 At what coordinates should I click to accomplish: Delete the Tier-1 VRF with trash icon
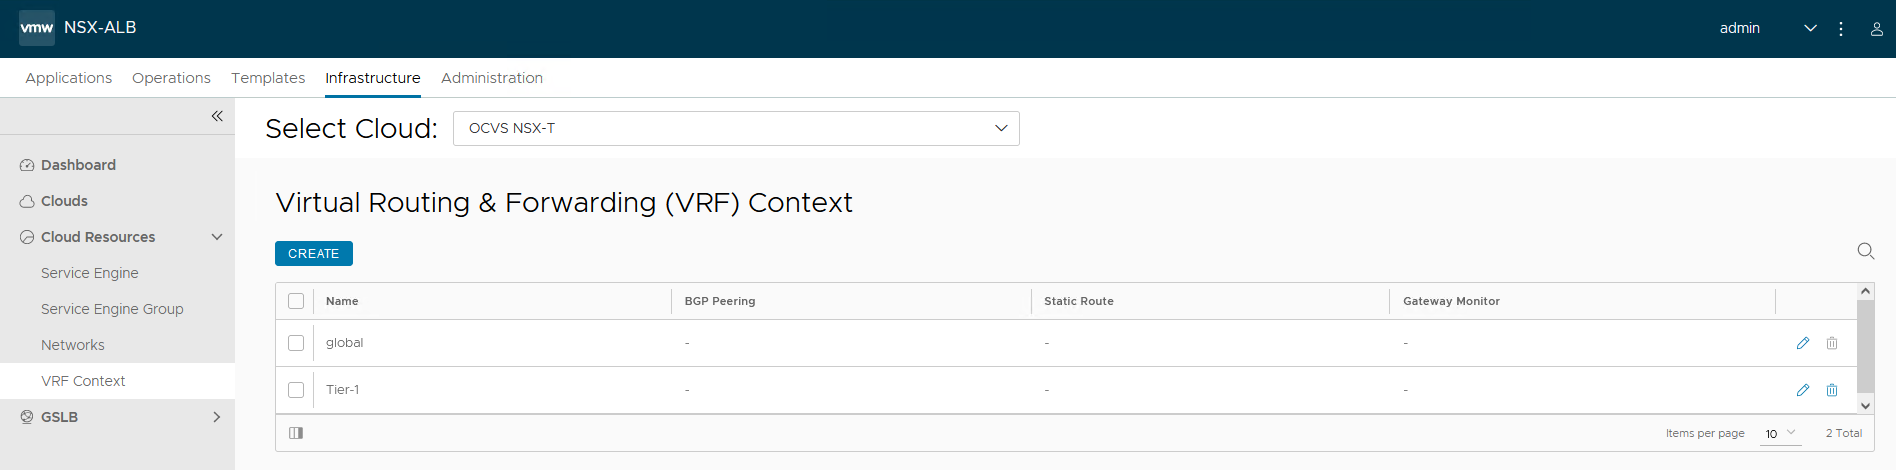1832,390
